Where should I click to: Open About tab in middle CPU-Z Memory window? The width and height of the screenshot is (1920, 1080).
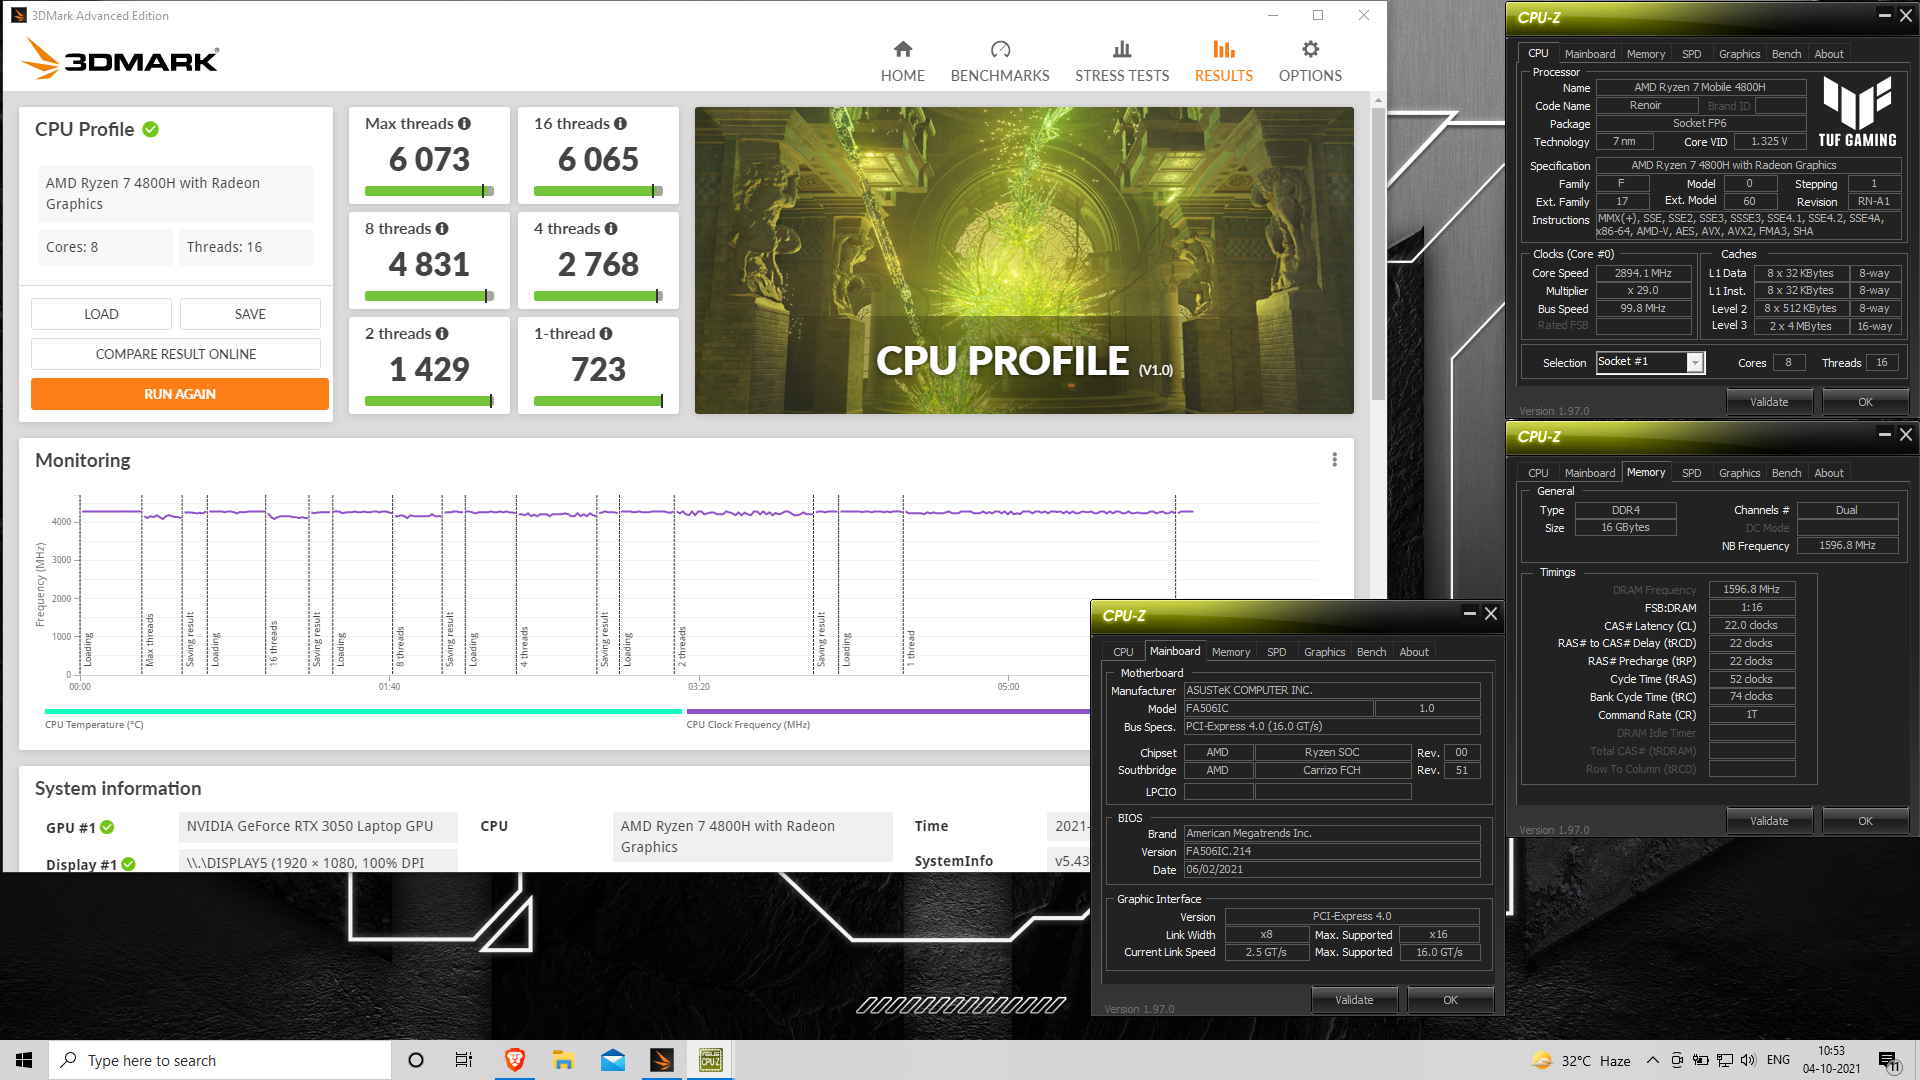pyautogui.click(x=1828, y=473)
